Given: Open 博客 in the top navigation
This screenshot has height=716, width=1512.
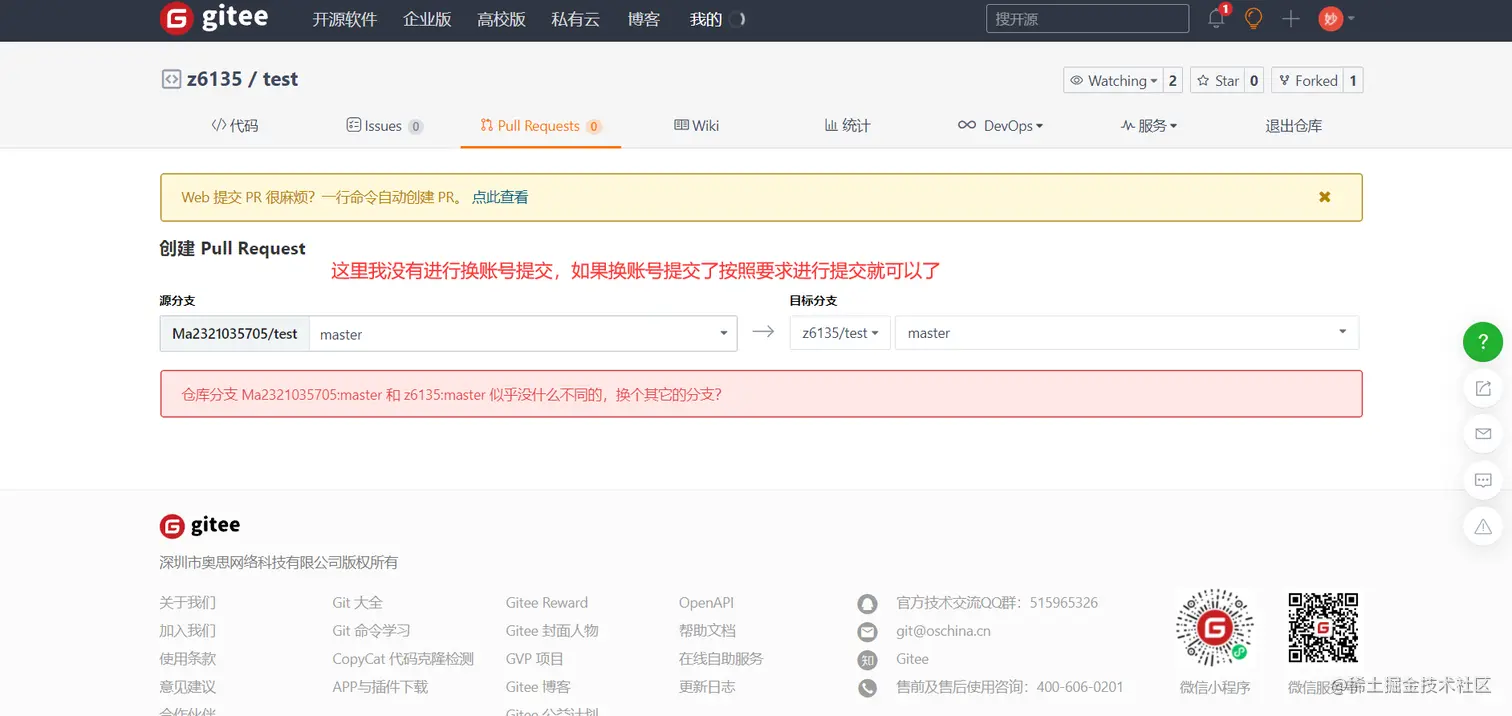Looking at the screenshot, I should point(644,19).
